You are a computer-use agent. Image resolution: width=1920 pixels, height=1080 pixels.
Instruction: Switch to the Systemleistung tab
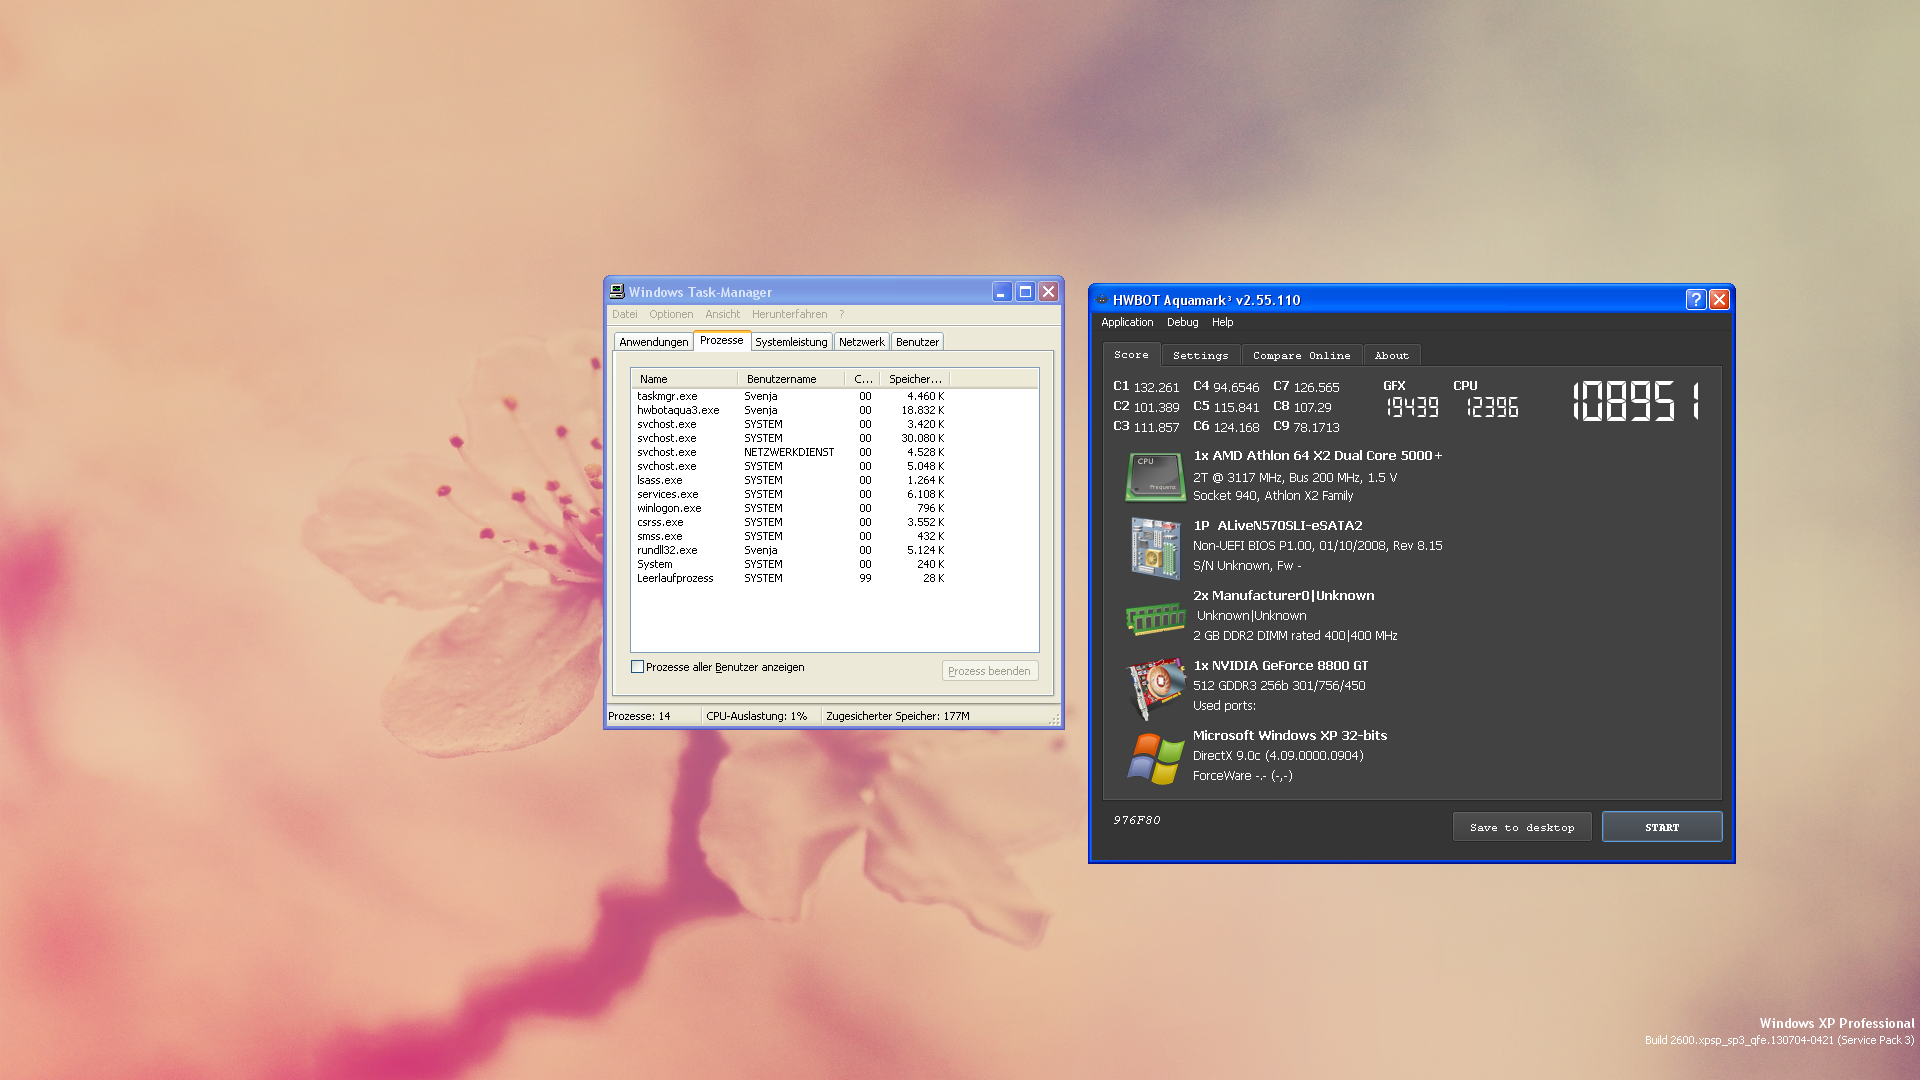pyautogui.click(x=791, y=342)
